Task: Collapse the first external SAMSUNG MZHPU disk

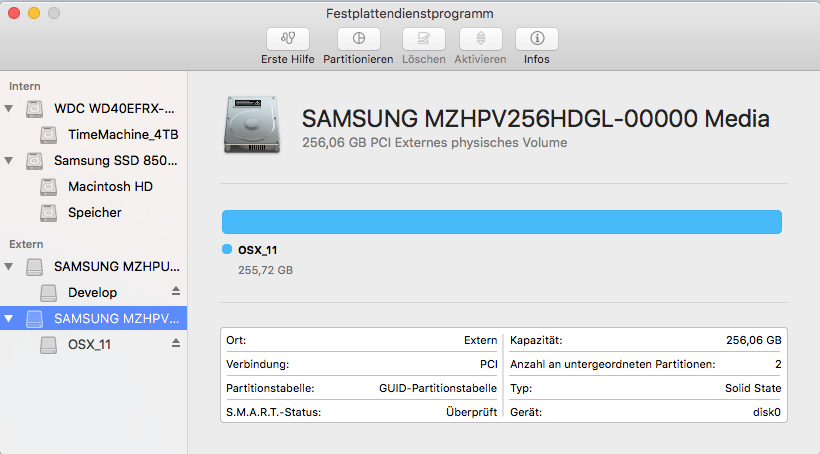Action: coord(10,266)
